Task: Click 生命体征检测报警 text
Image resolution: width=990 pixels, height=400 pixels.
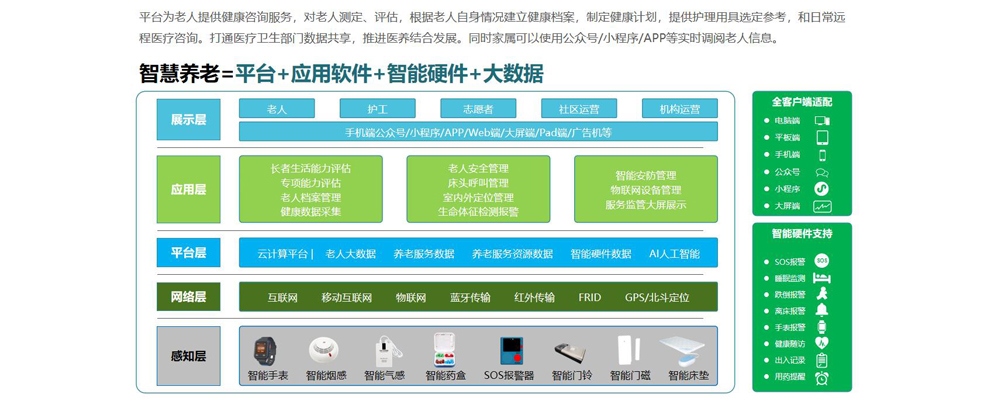Action: (478, 211)
